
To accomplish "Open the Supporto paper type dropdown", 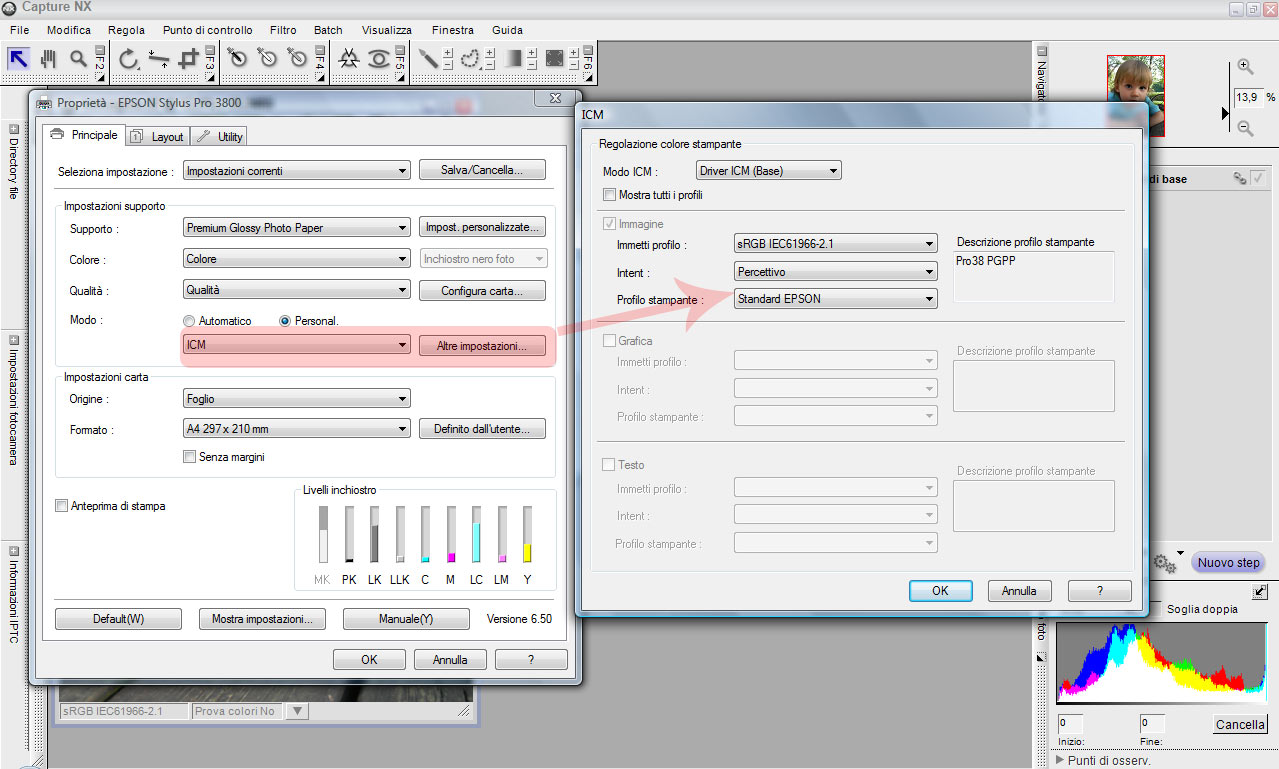I will tap(297, 228).
